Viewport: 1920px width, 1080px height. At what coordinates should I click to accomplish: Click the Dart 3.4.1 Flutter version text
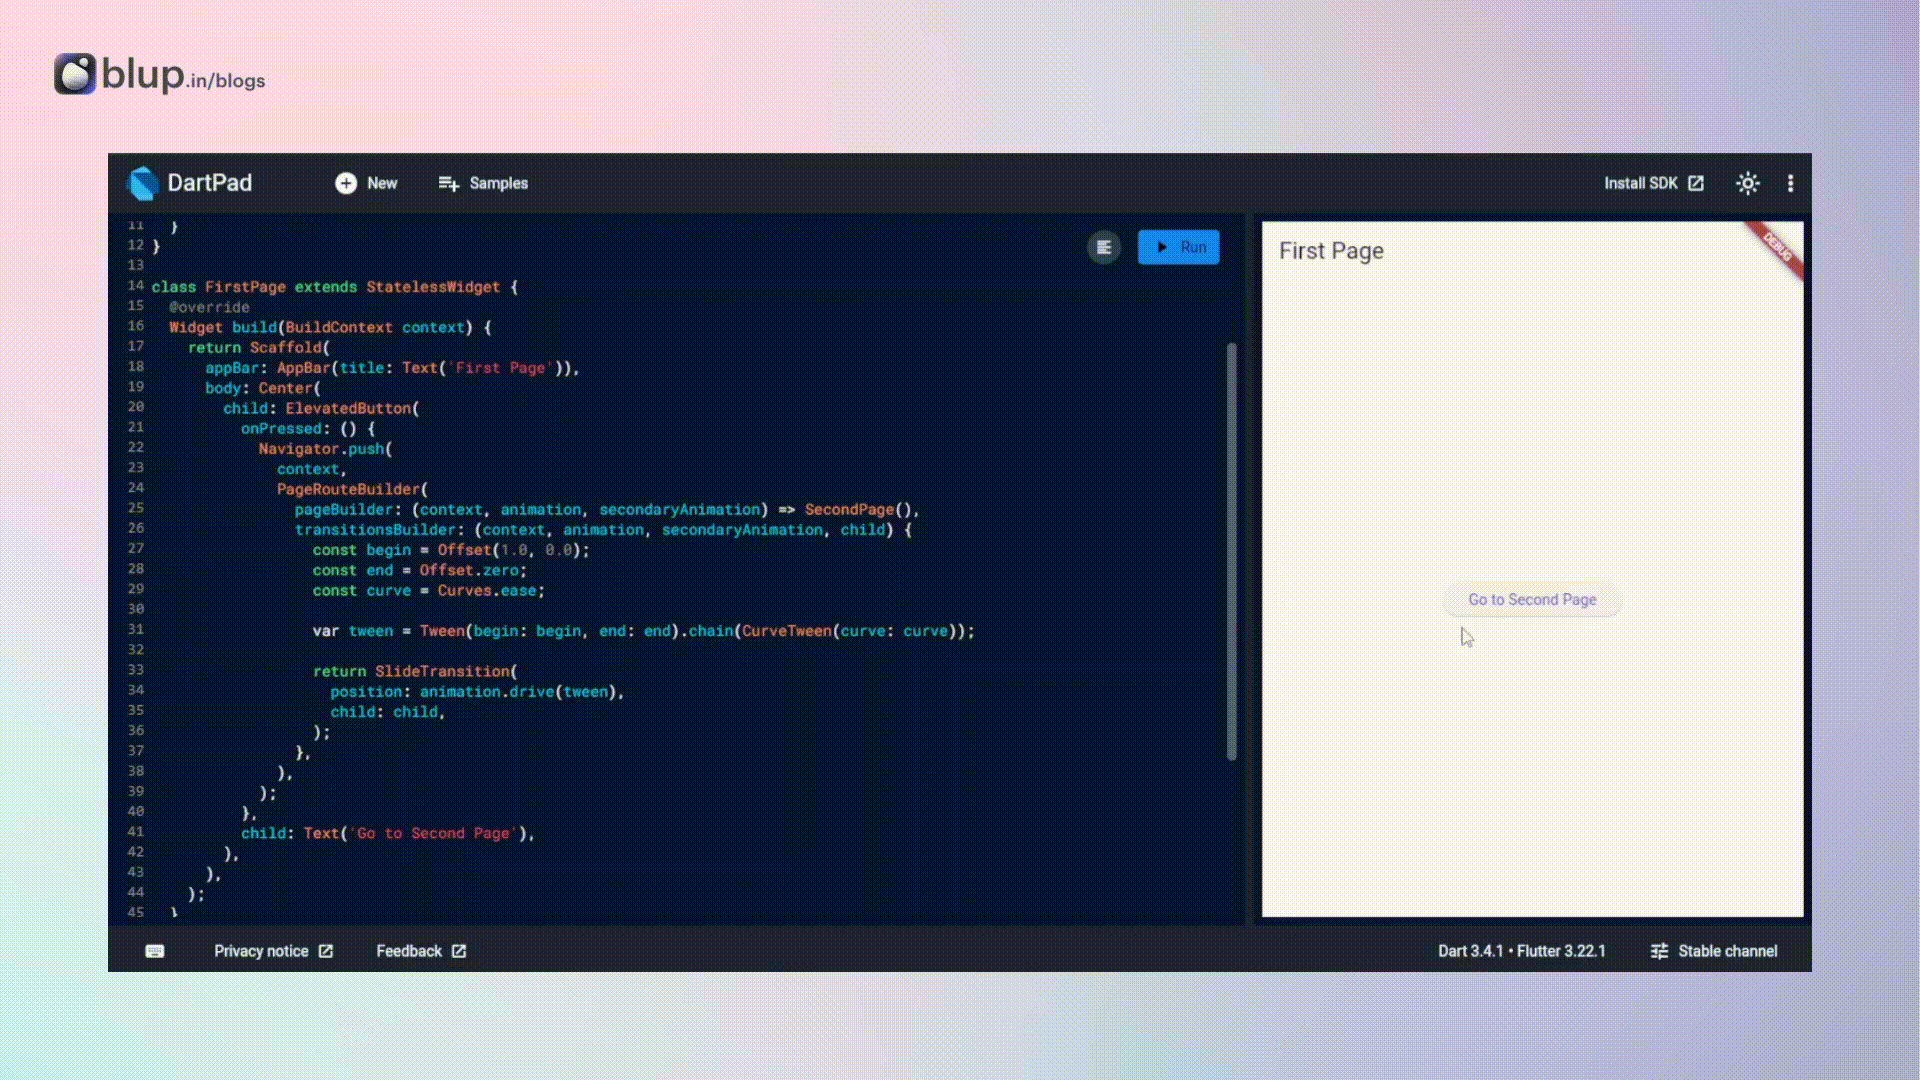(x=1521, y=951)
